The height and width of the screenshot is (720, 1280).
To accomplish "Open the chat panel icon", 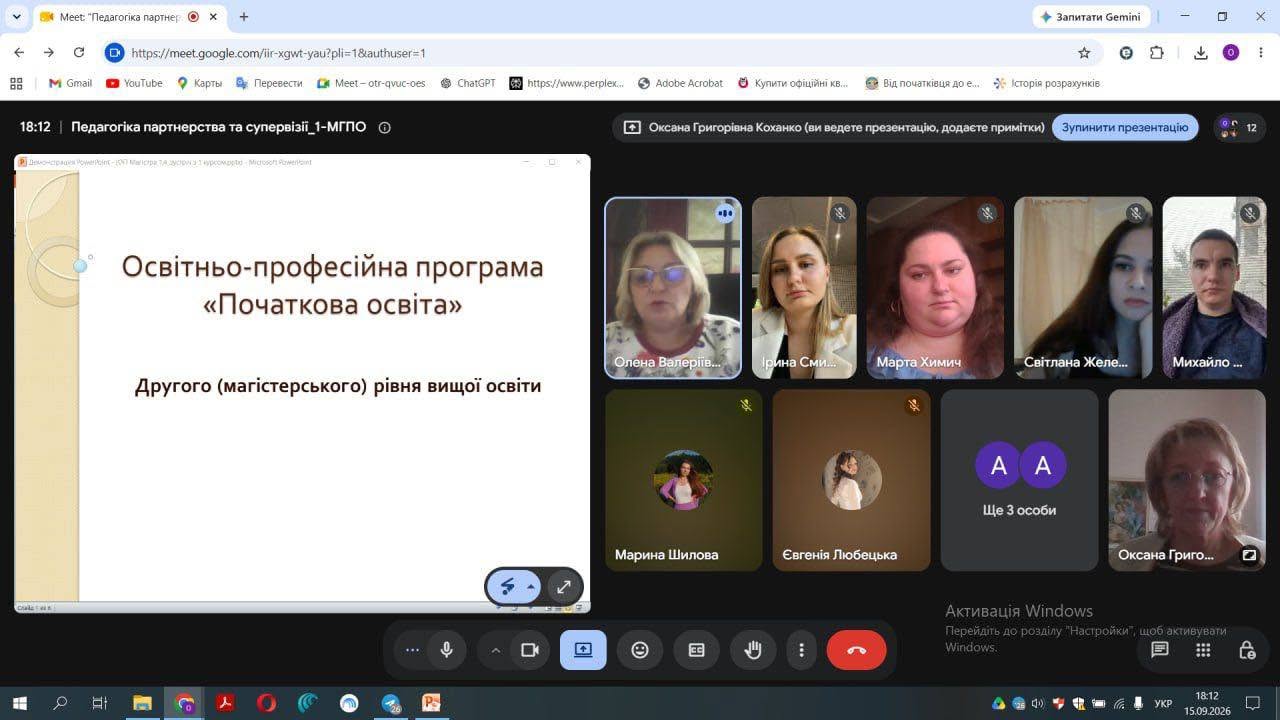I will click(x=1160, y=650).
